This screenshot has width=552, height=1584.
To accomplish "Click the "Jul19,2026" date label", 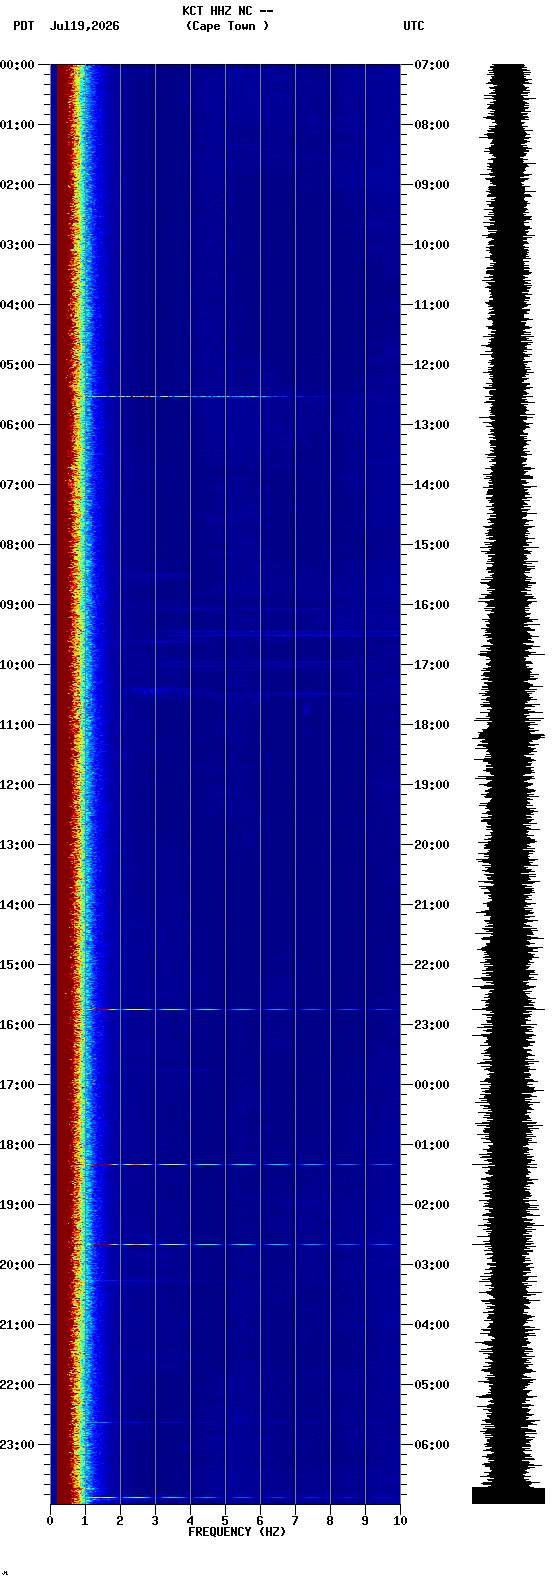I will coord(84,26).
